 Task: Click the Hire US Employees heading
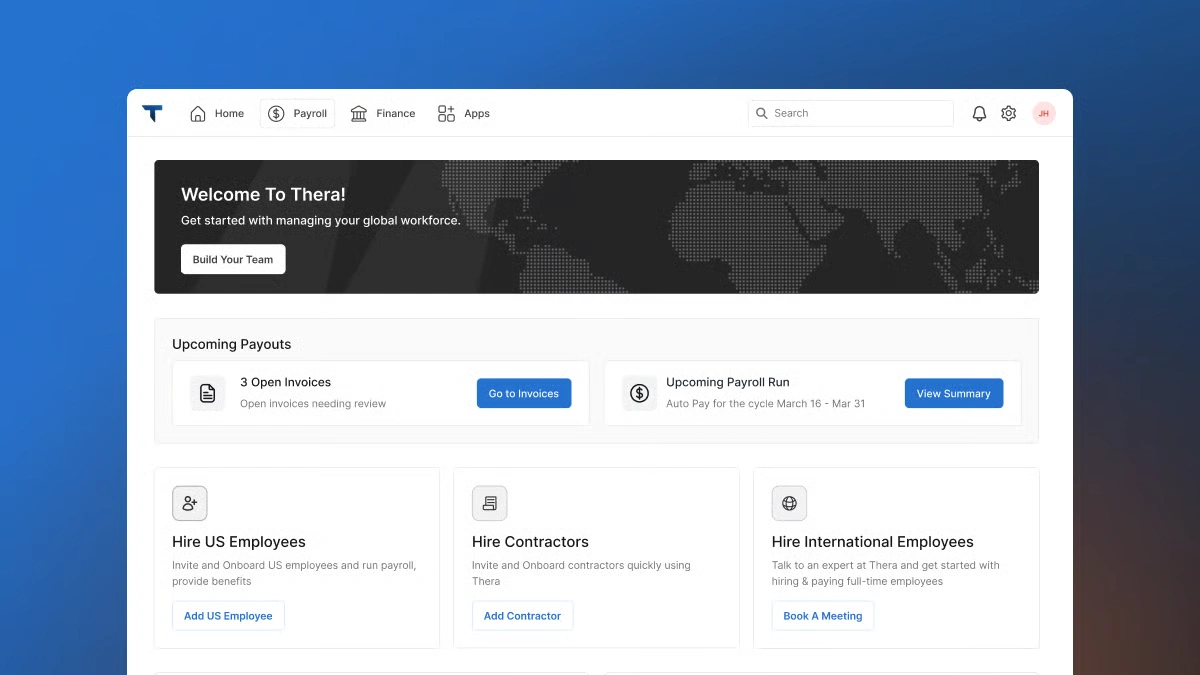[x=239, y=542]
